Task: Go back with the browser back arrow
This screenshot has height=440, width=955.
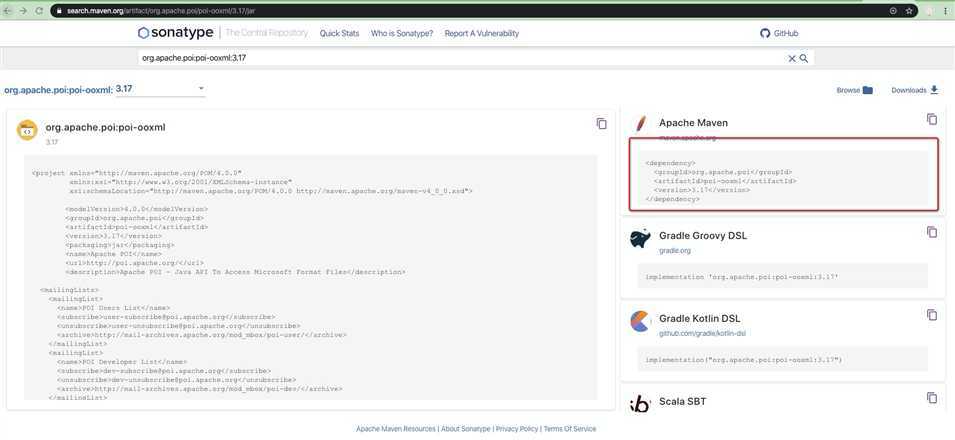Action: click(8, 11)
